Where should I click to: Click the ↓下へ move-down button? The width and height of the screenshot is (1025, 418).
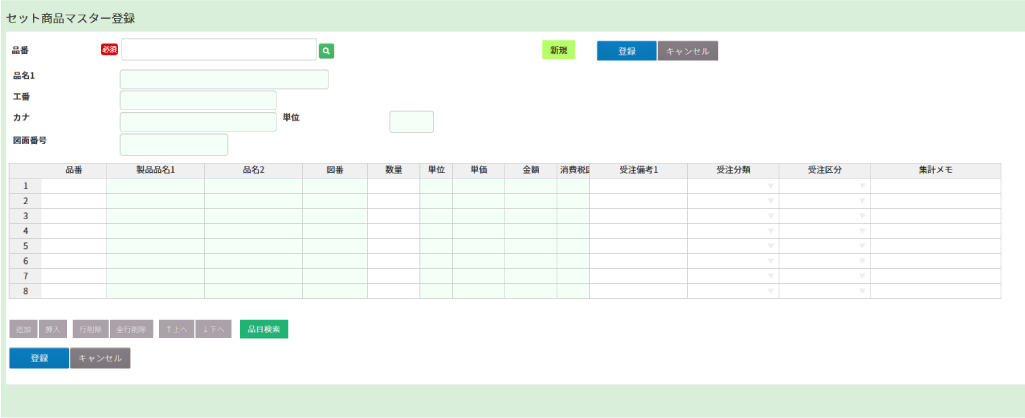tap(214, 329)
